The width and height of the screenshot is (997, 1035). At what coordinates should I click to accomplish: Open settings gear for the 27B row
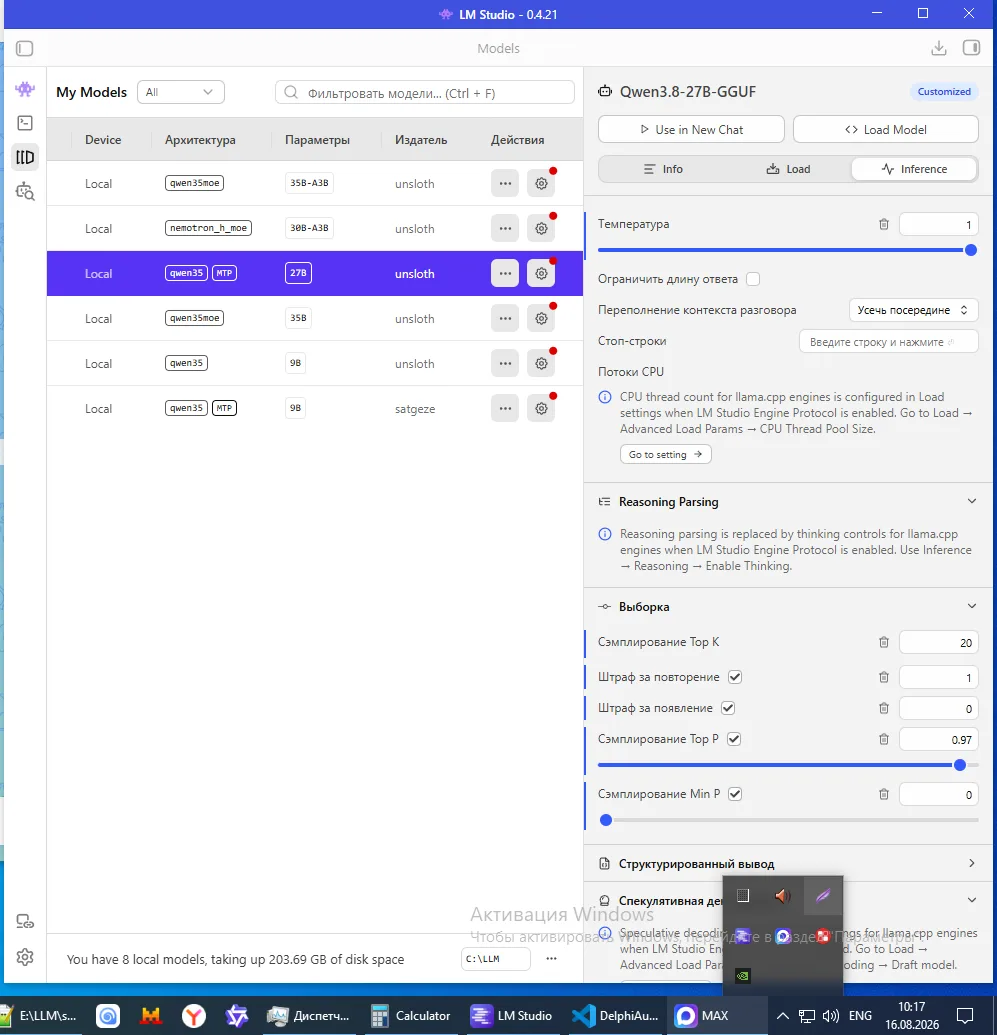[x=541, y=273]
